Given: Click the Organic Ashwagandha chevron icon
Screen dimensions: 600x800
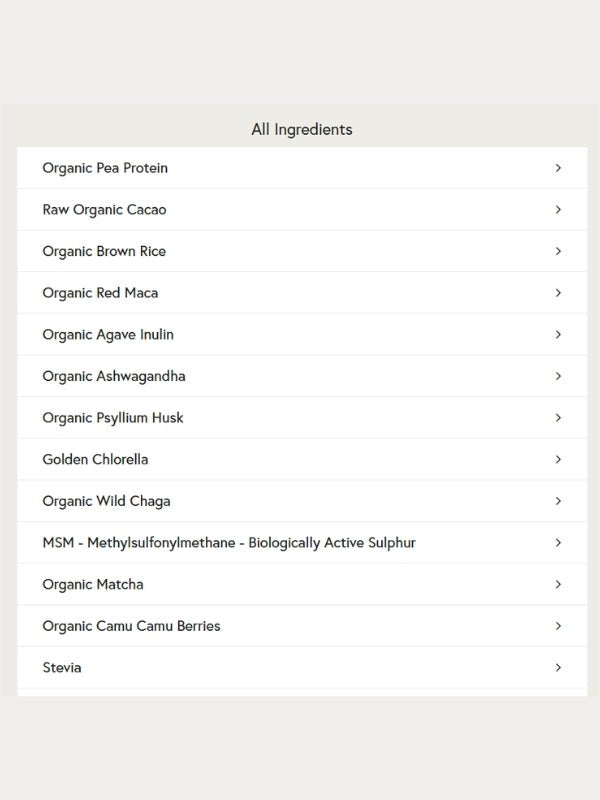Looking at the screenshot, I should 558,376.
